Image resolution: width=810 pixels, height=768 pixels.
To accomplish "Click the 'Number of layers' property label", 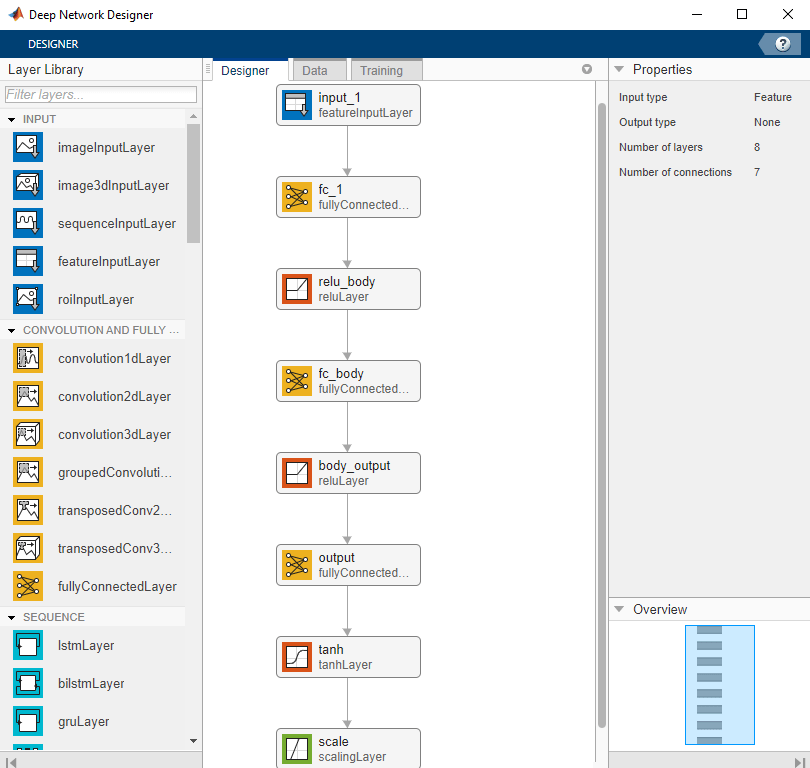I will (x=661, y=147).
